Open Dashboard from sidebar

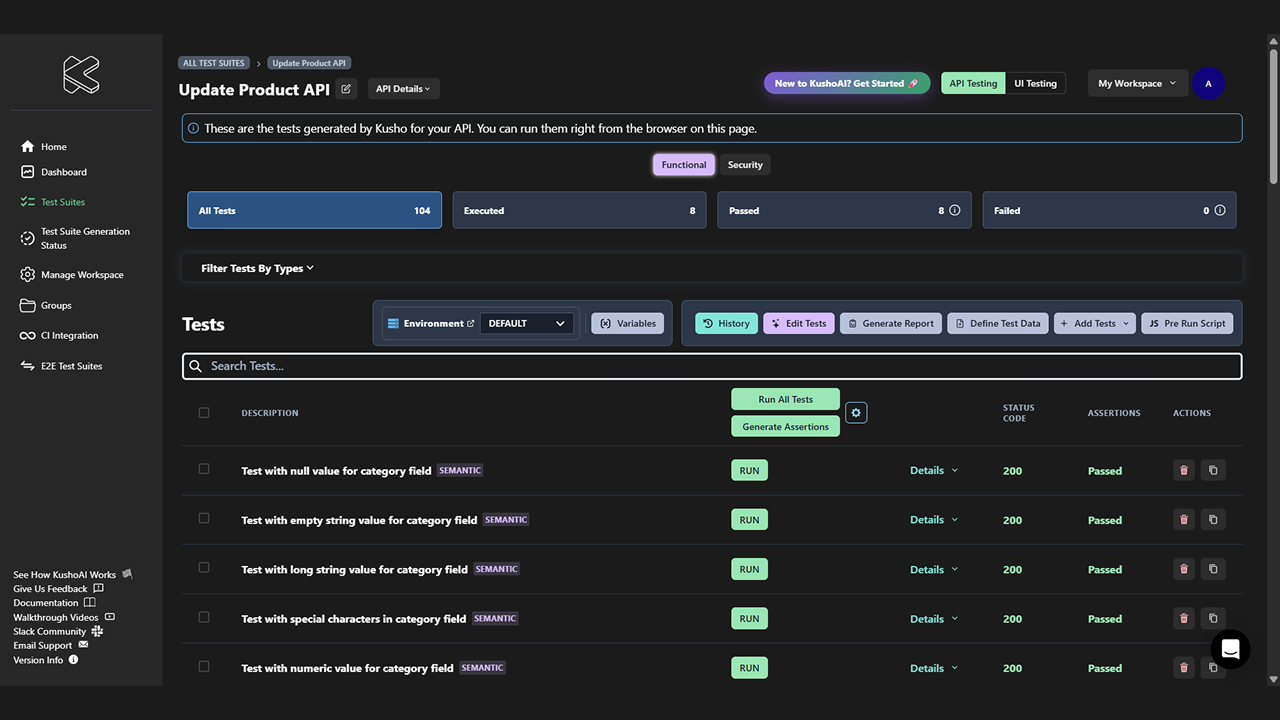point(54,172)
